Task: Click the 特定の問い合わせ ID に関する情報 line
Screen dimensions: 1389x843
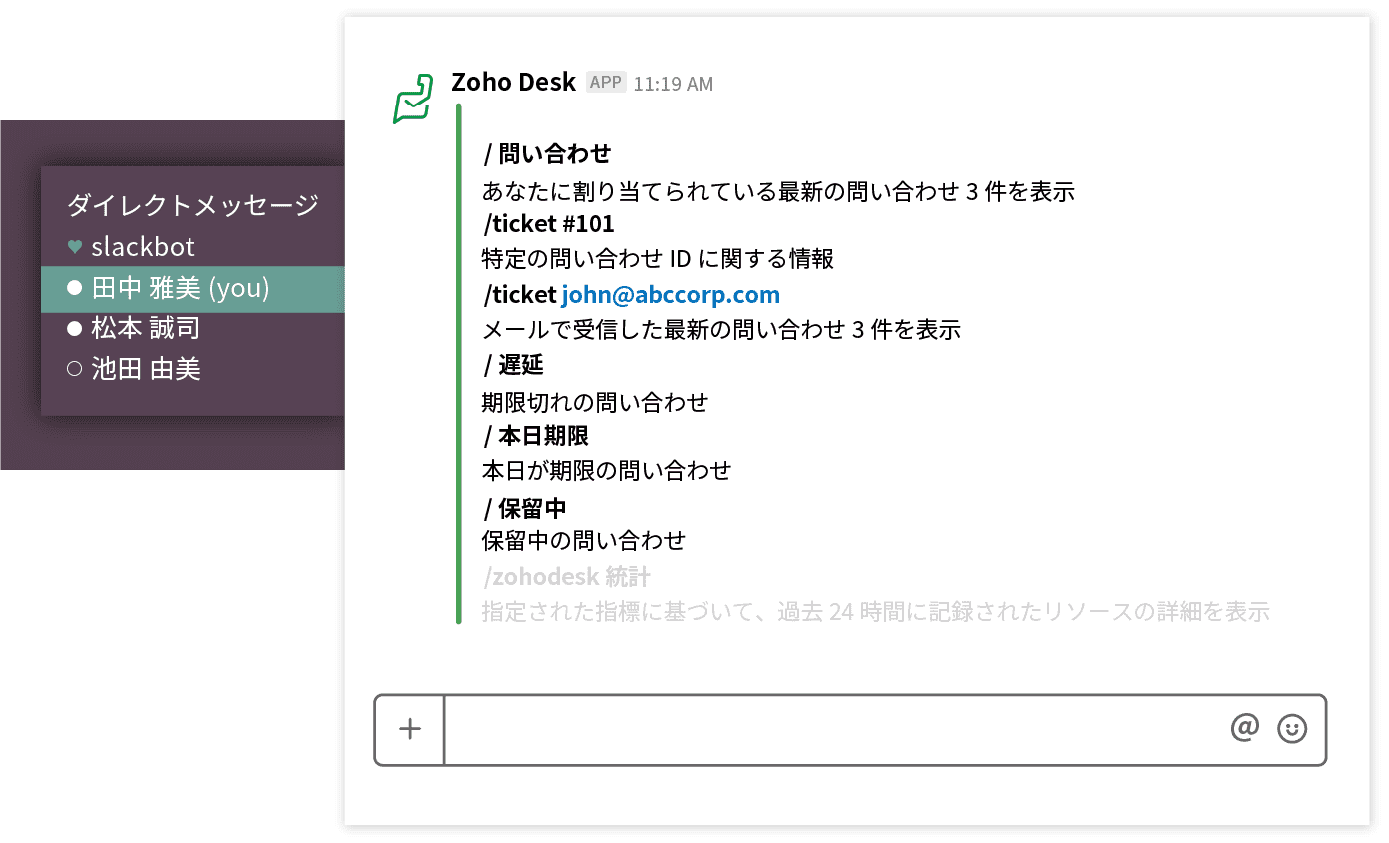Action: click(658, 259)
